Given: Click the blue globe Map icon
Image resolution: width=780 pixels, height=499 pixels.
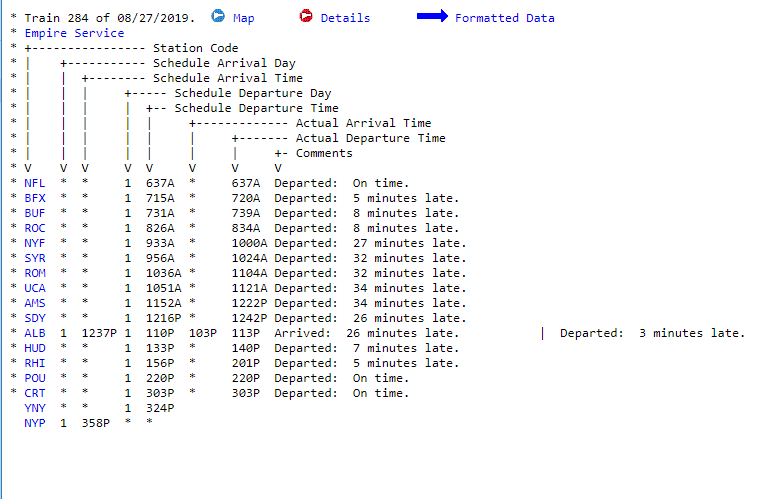Looking at the screenshot, I should (218, 17).
